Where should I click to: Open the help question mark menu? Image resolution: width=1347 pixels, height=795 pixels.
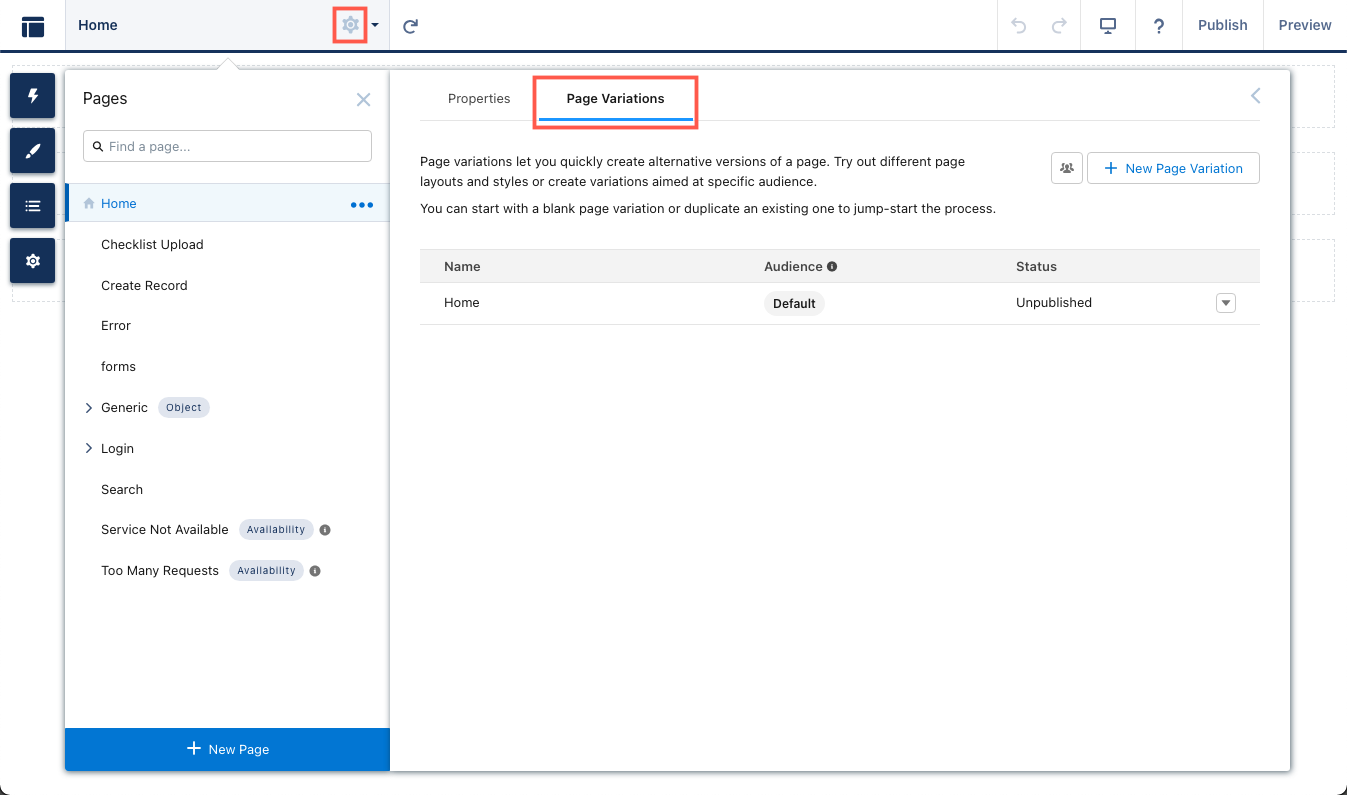[1159, 26]
